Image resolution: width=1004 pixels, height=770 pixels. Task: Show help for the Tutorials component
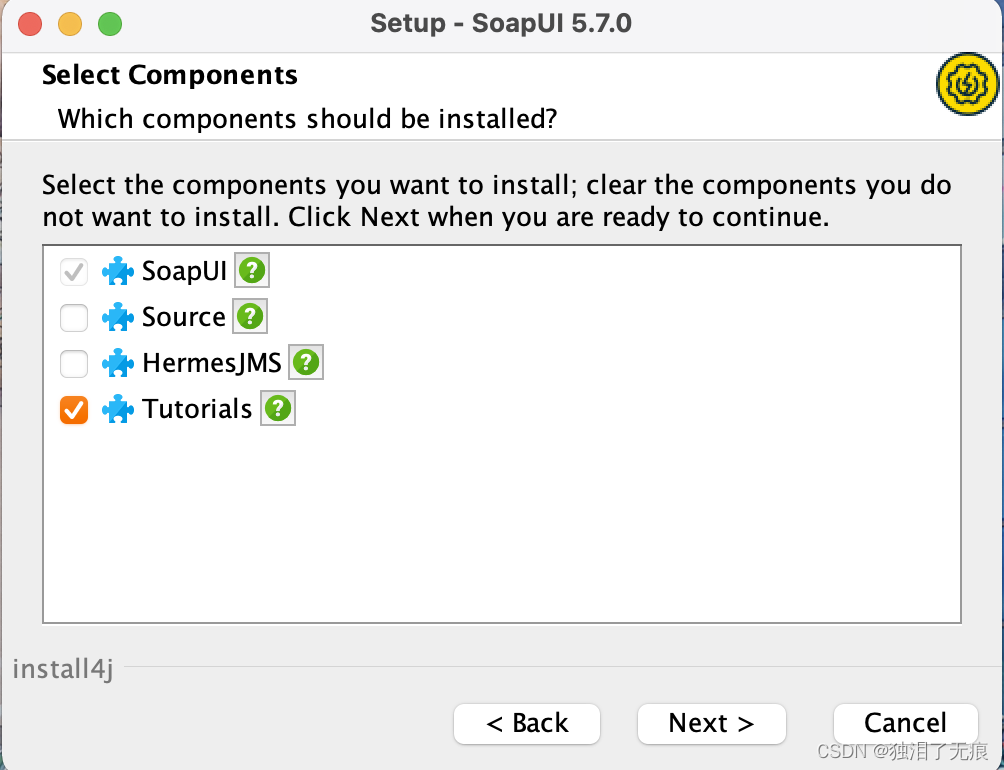tap(278, 409)
